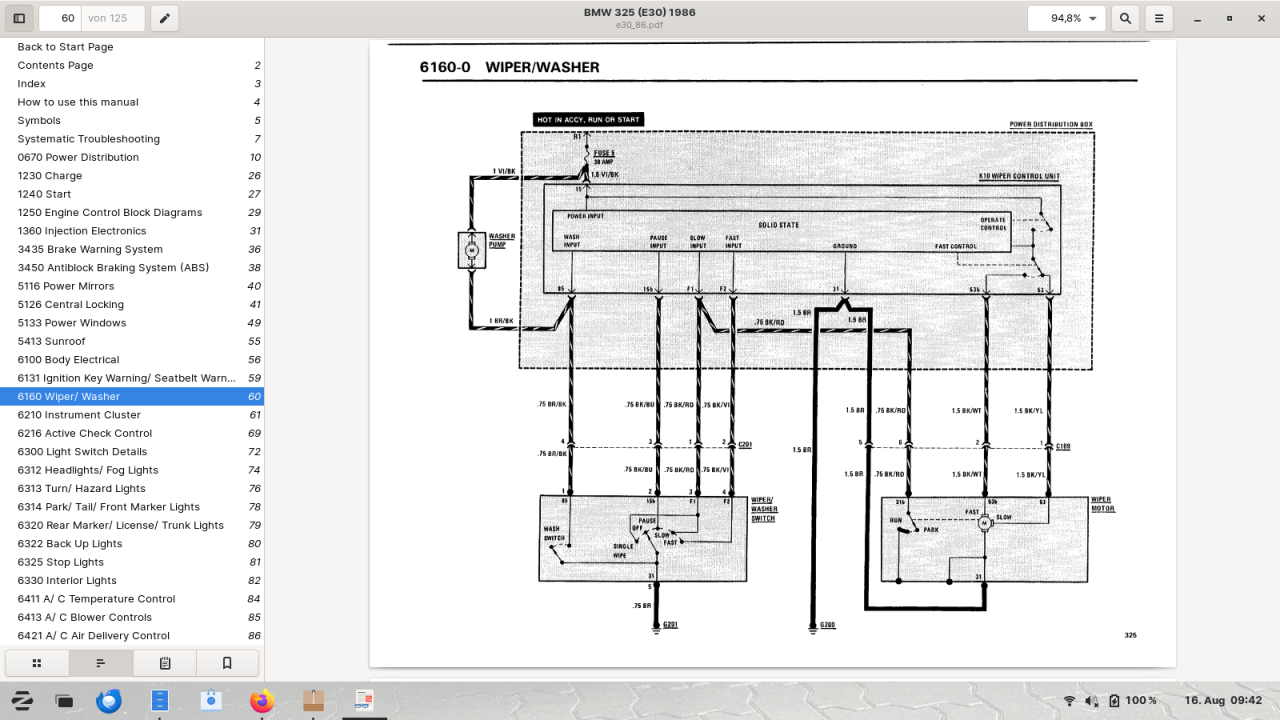1280x720 pixels.
Task: Select 6100 Body Electrical
Action: point(132,360)
